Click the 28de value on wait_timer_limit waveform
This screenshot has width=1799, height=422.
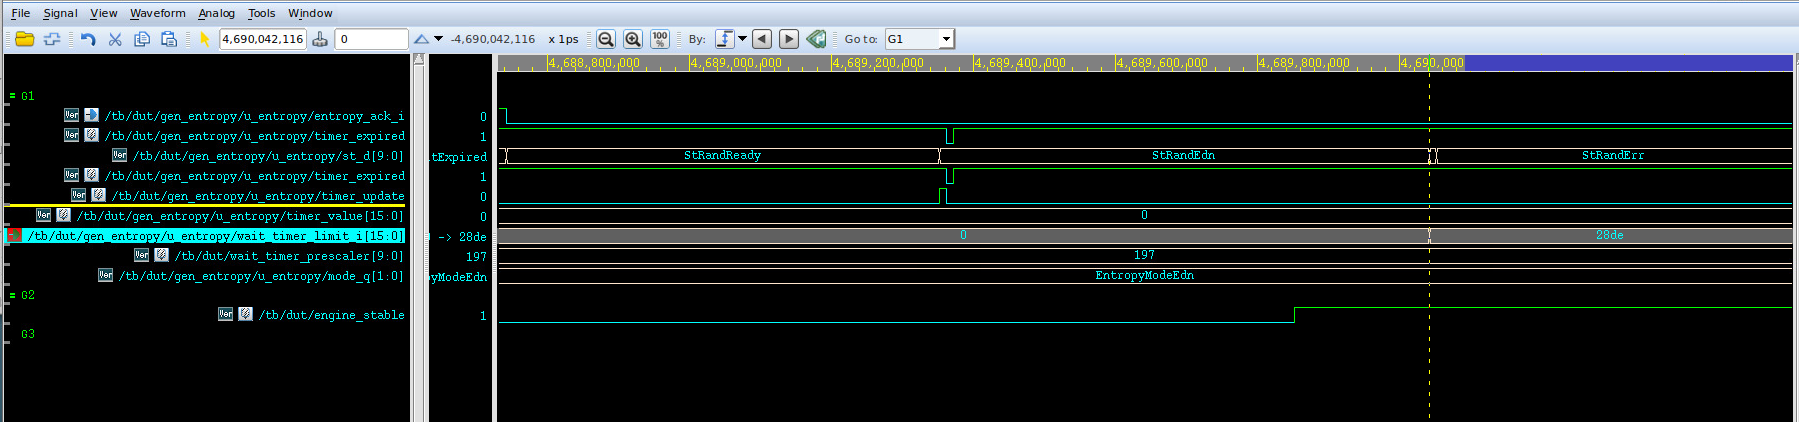pos(1609,236)
